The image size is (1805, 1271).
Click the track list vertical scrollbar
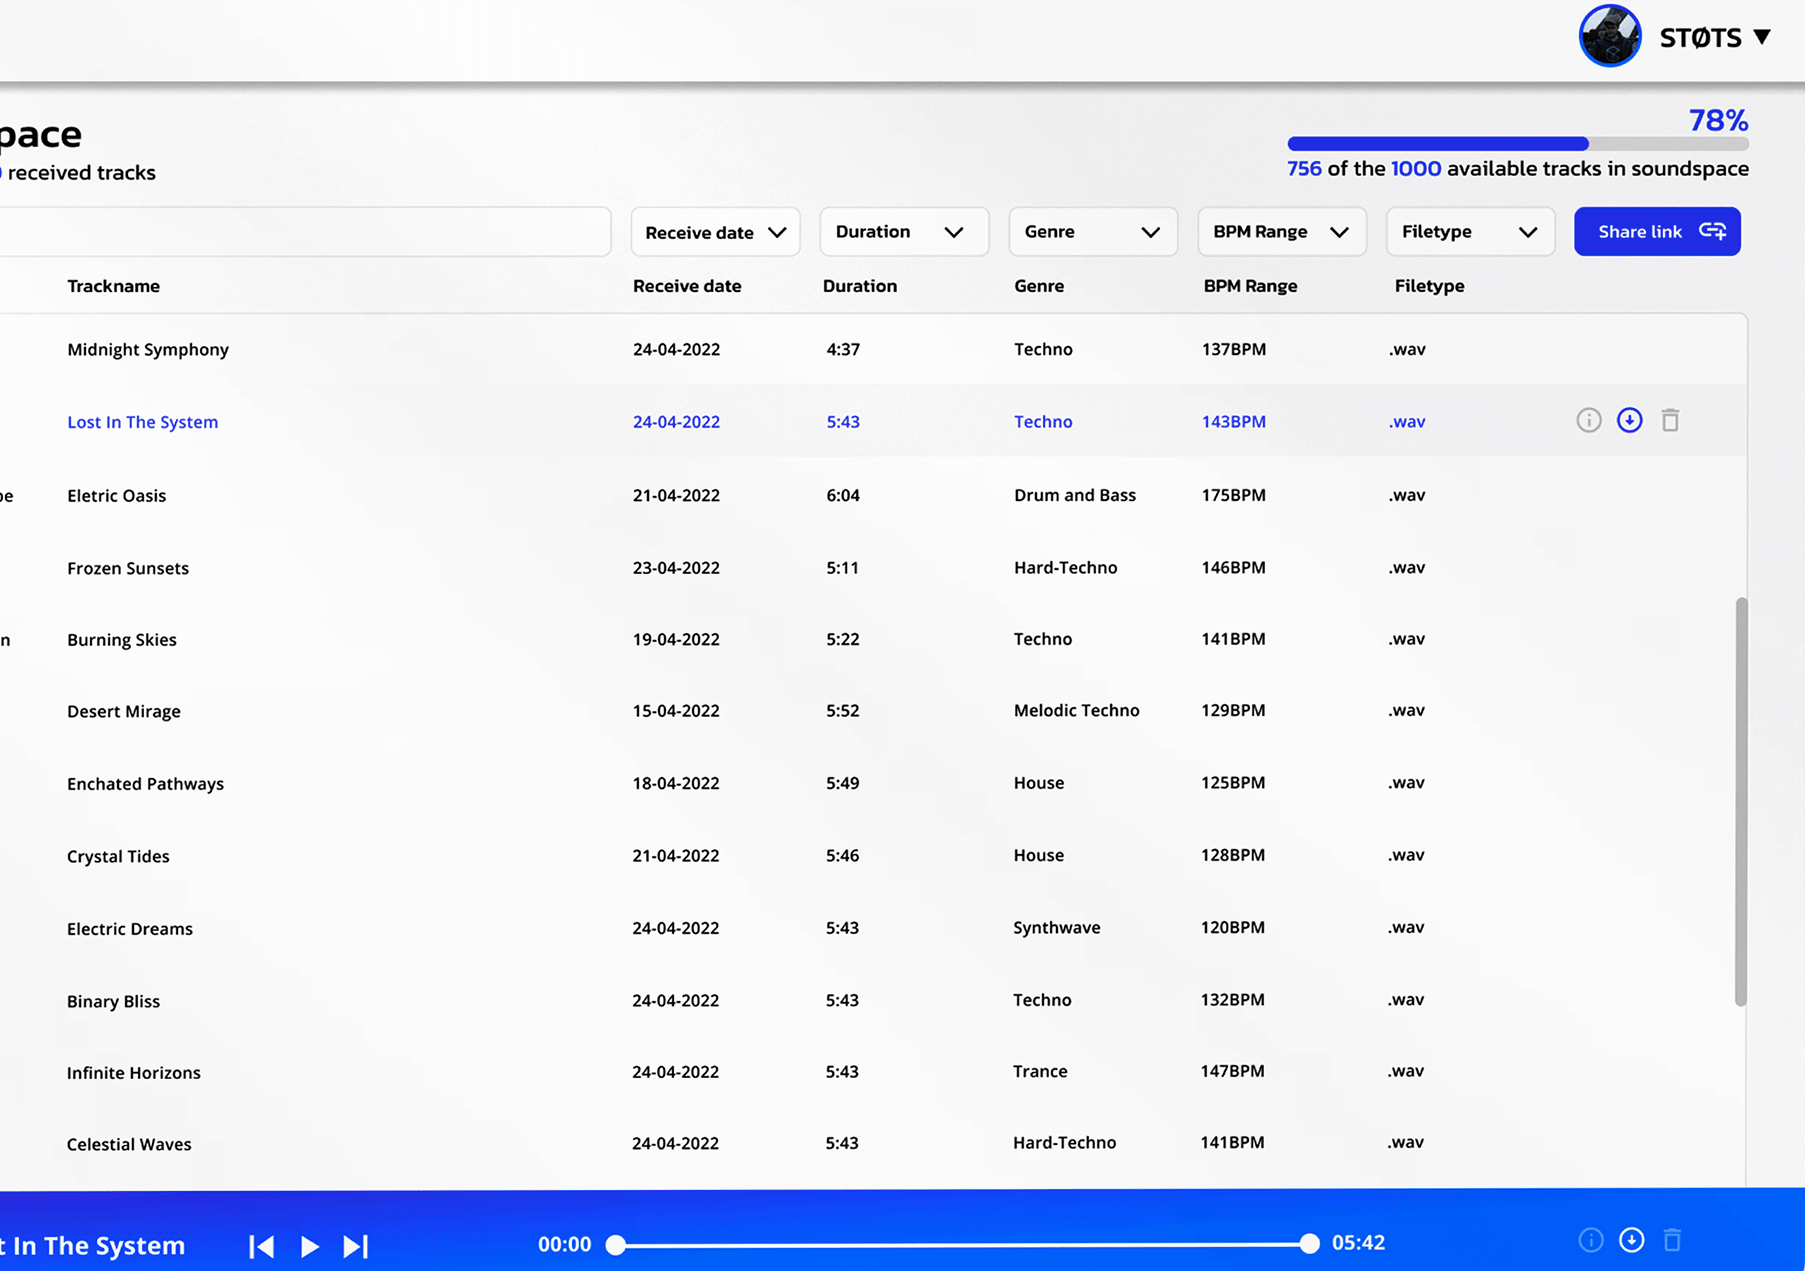[1741, 800]
